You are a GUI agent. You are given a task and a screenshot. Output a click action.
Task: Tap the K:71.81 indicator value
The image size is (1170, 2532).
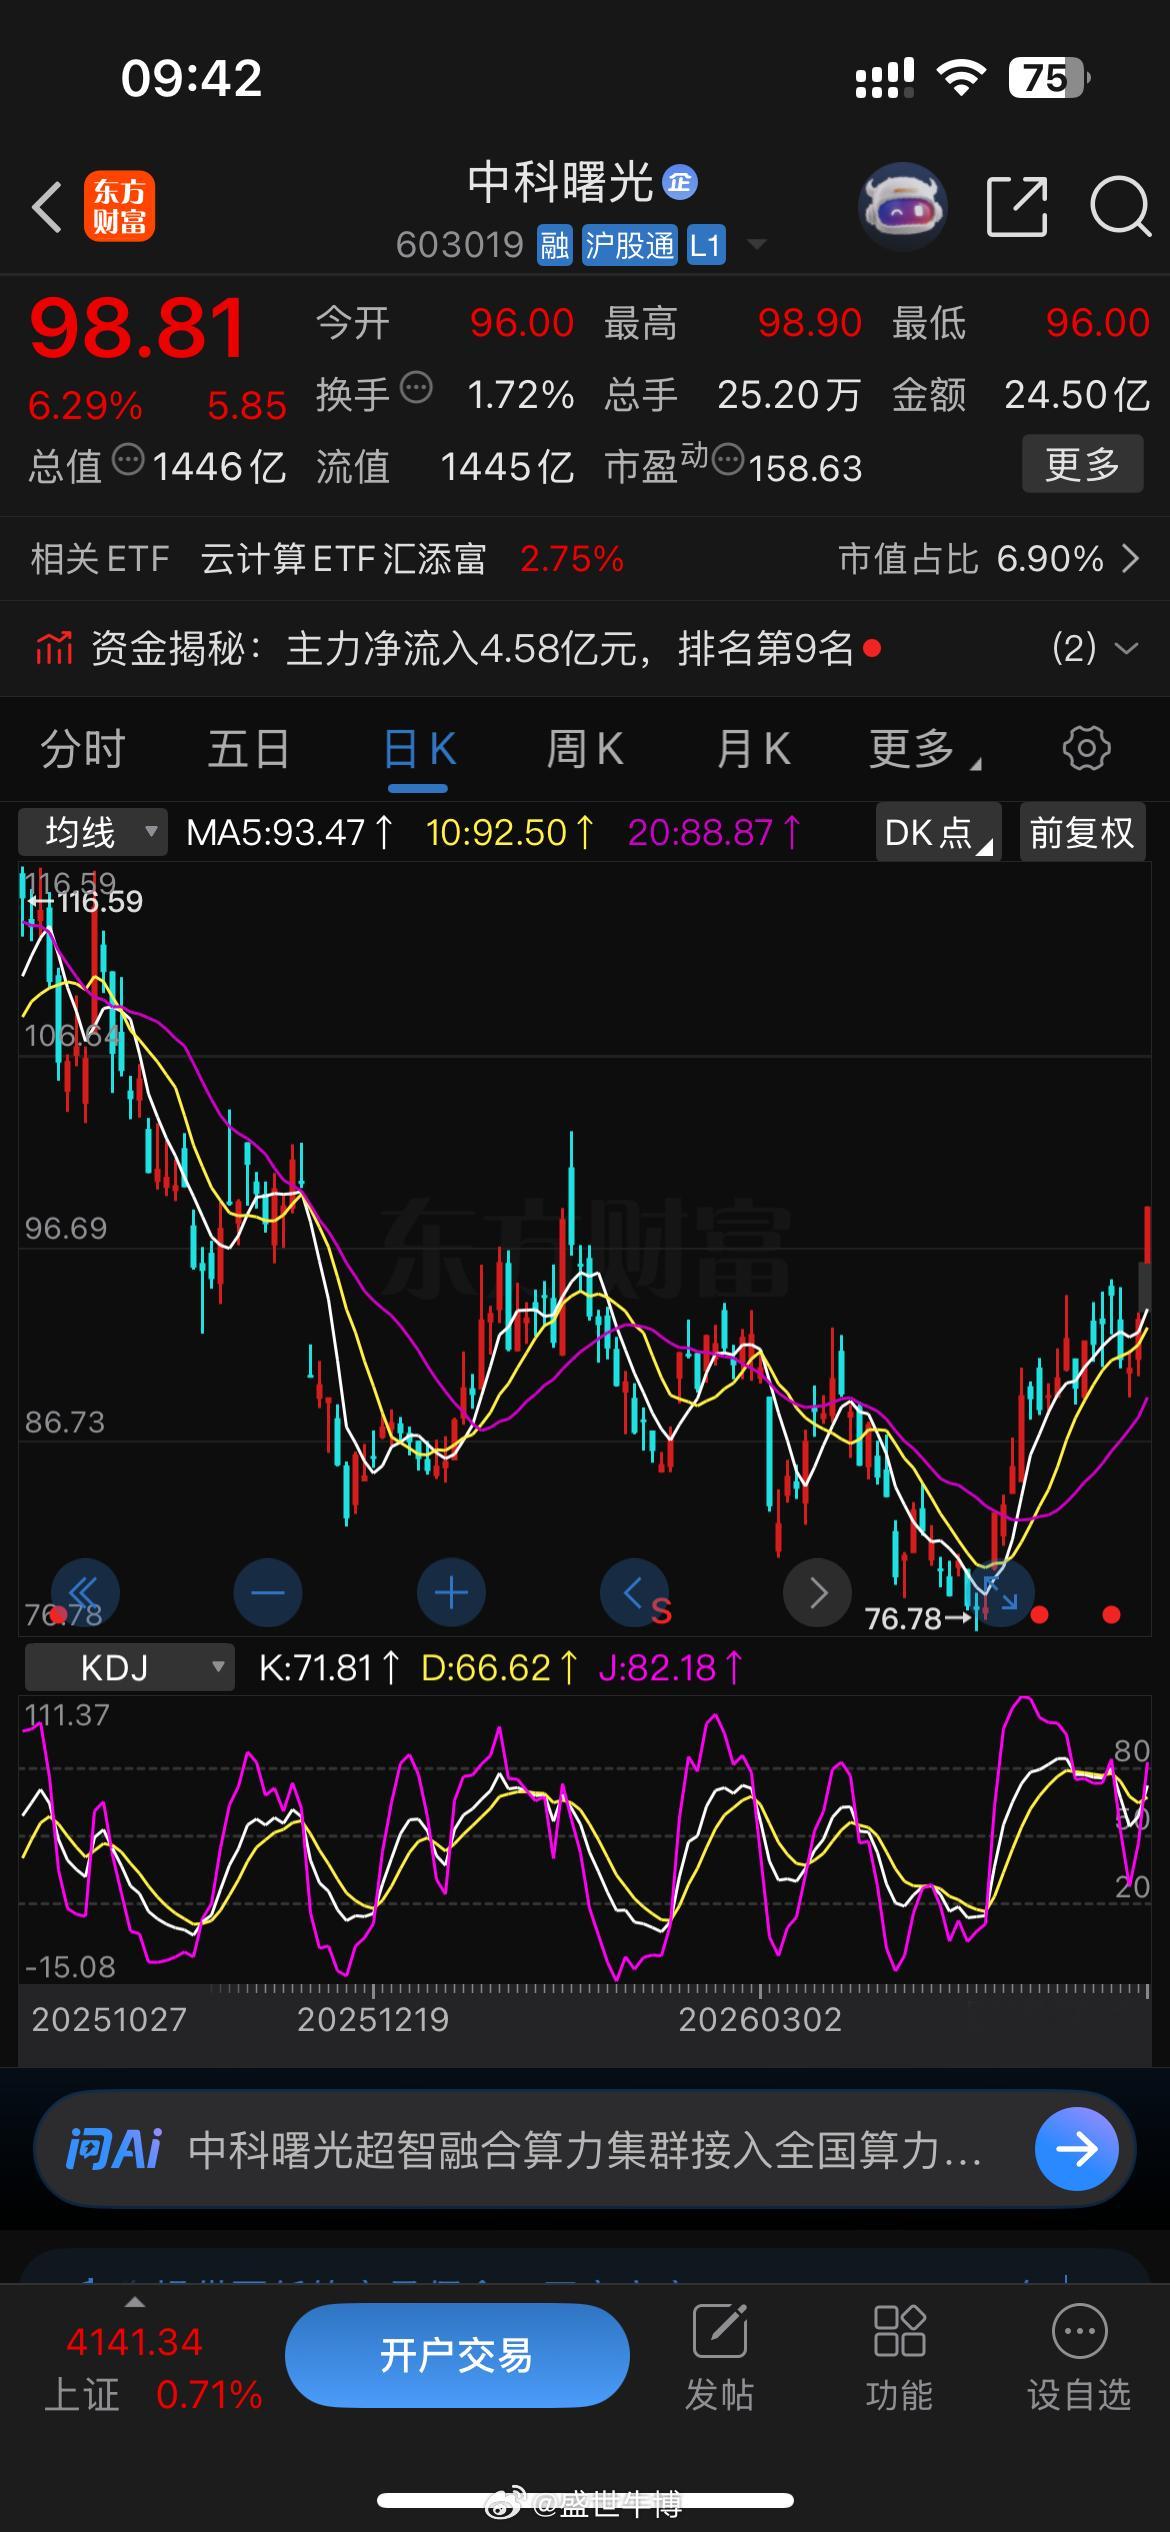point(329,1667)
